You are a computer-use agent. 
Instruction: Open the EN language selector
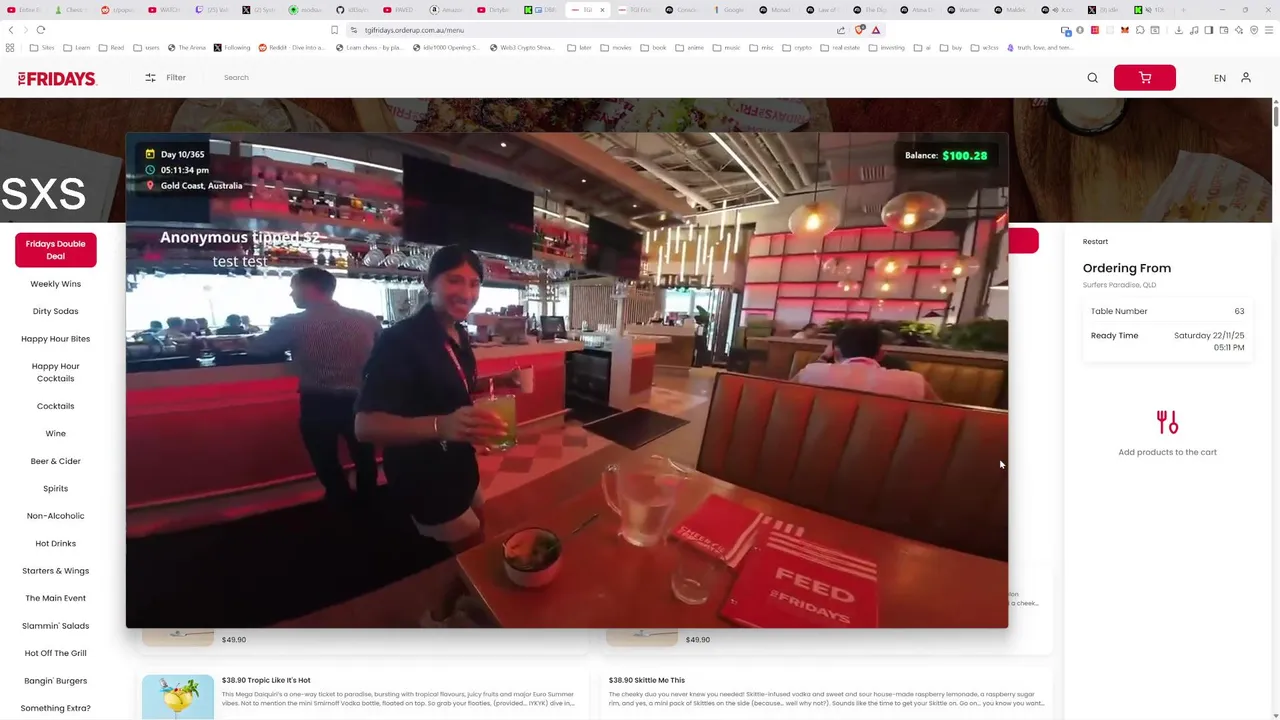click(x=1220, y=78)
